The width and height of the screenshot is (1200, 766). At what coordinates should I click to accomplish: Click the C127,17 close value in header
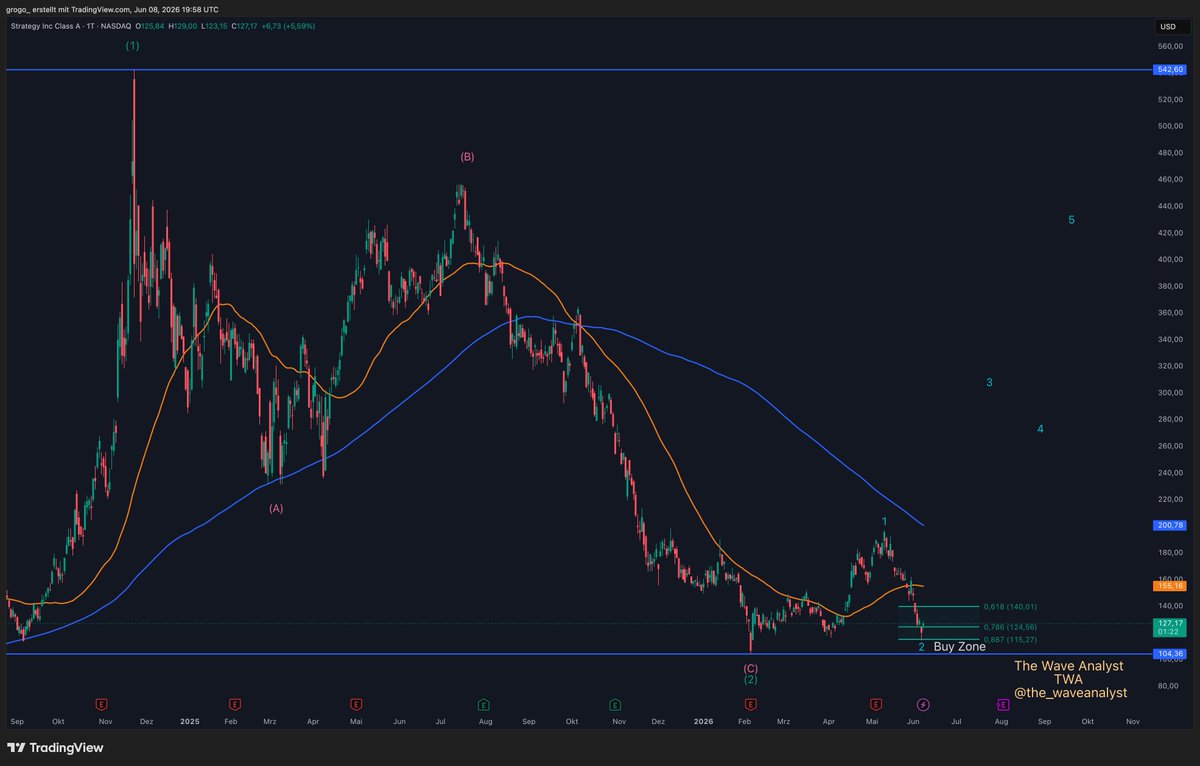[x=243, y=26]
